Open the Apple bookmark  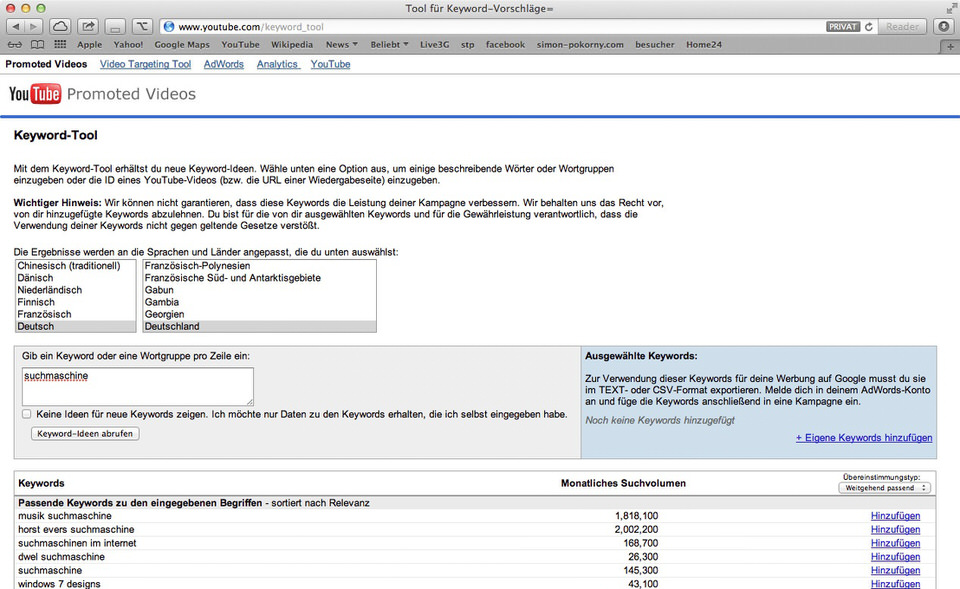point(89,45)
